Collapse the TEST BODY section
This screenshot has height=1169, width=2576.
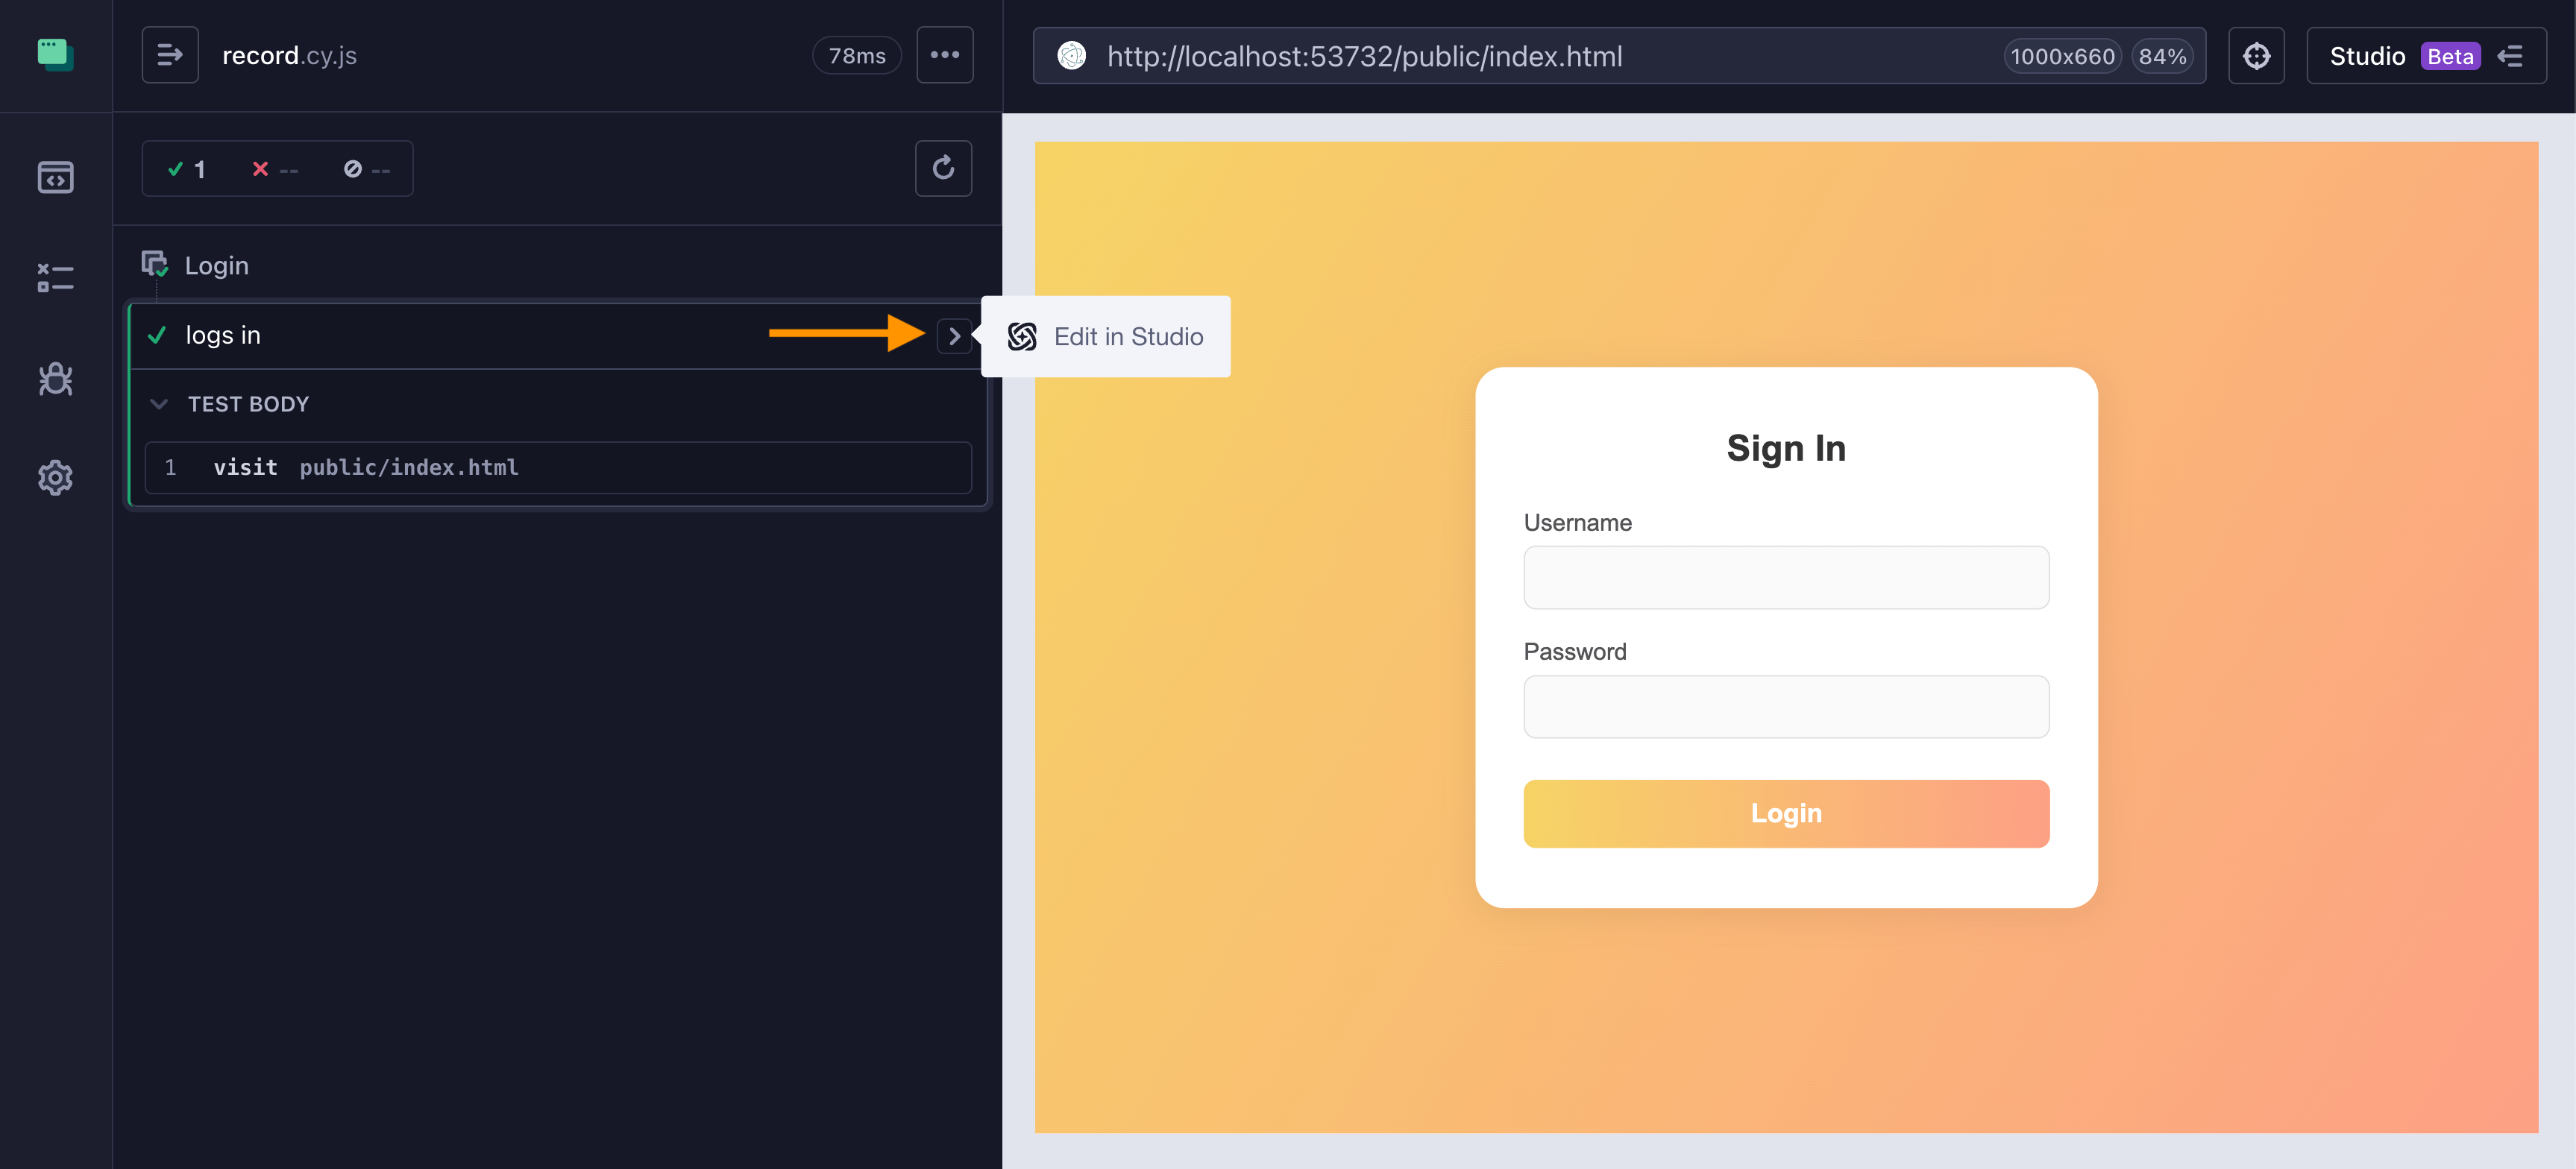pyautogui.click(x=160, y=404)
